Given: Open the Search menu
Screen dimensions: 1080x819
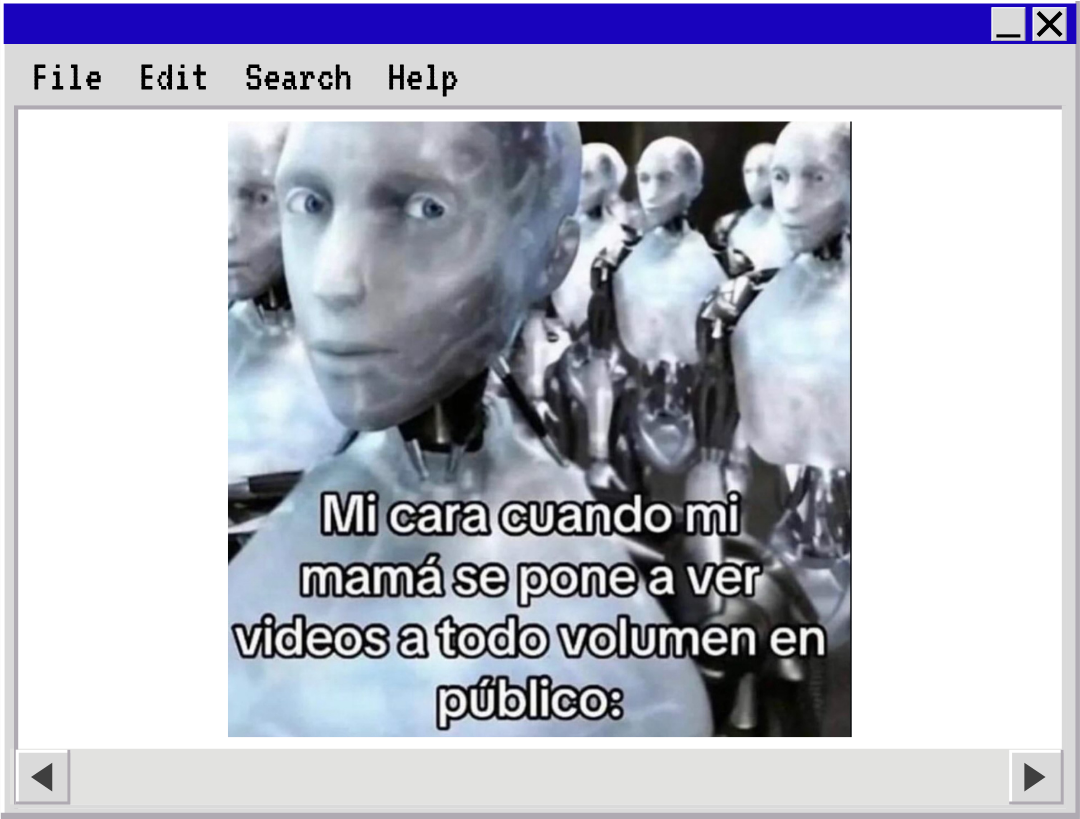Looking at the screenshot, I should click(298, 77).
